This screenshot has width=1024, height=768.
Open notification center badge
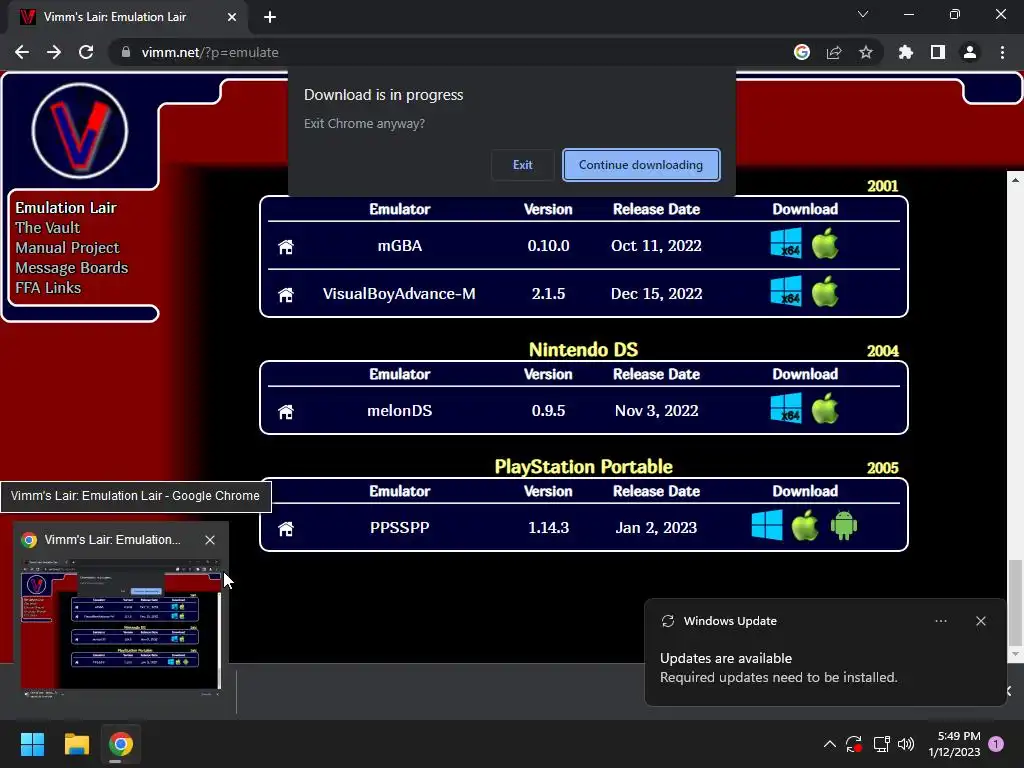click(996, 744)
